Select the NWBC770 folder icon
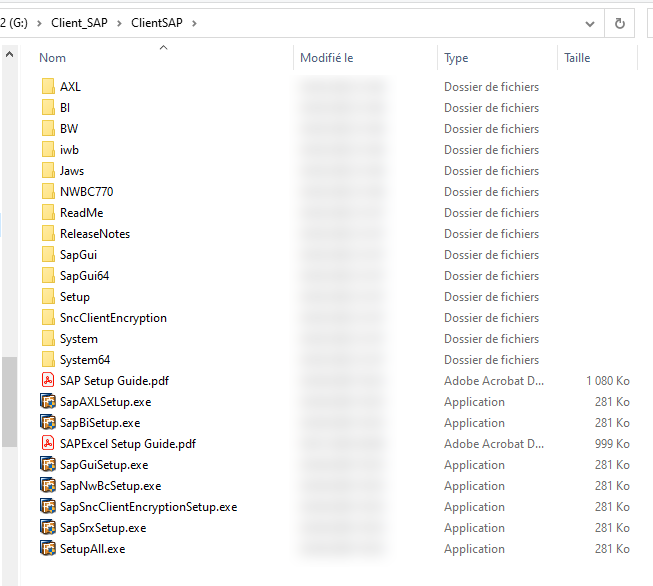This screenshot has width=653, height=586. [48, 192]
